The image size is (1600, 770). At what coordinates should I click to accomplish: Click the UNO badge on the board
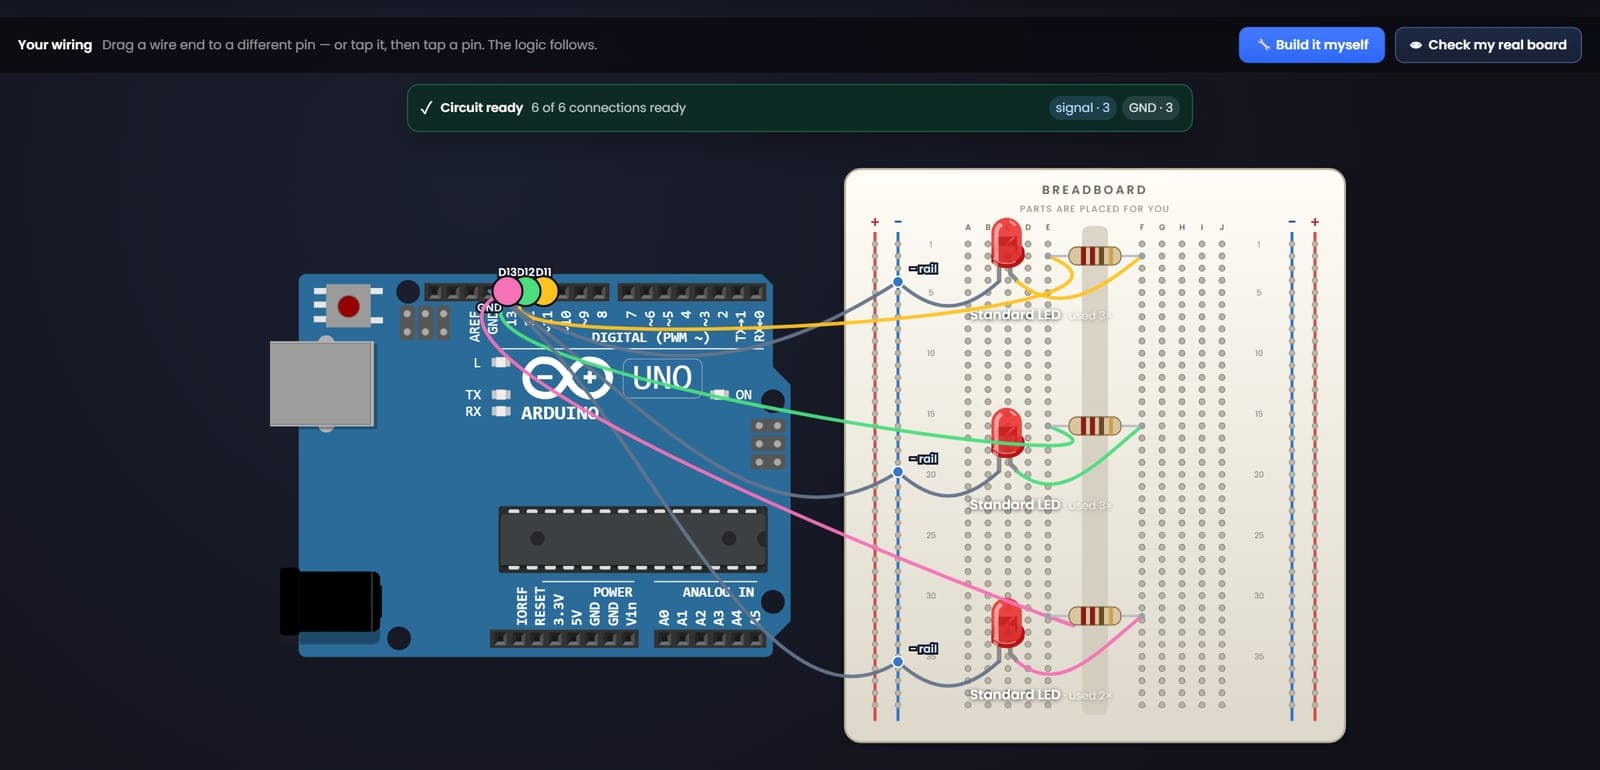click(x=662, y=377)
